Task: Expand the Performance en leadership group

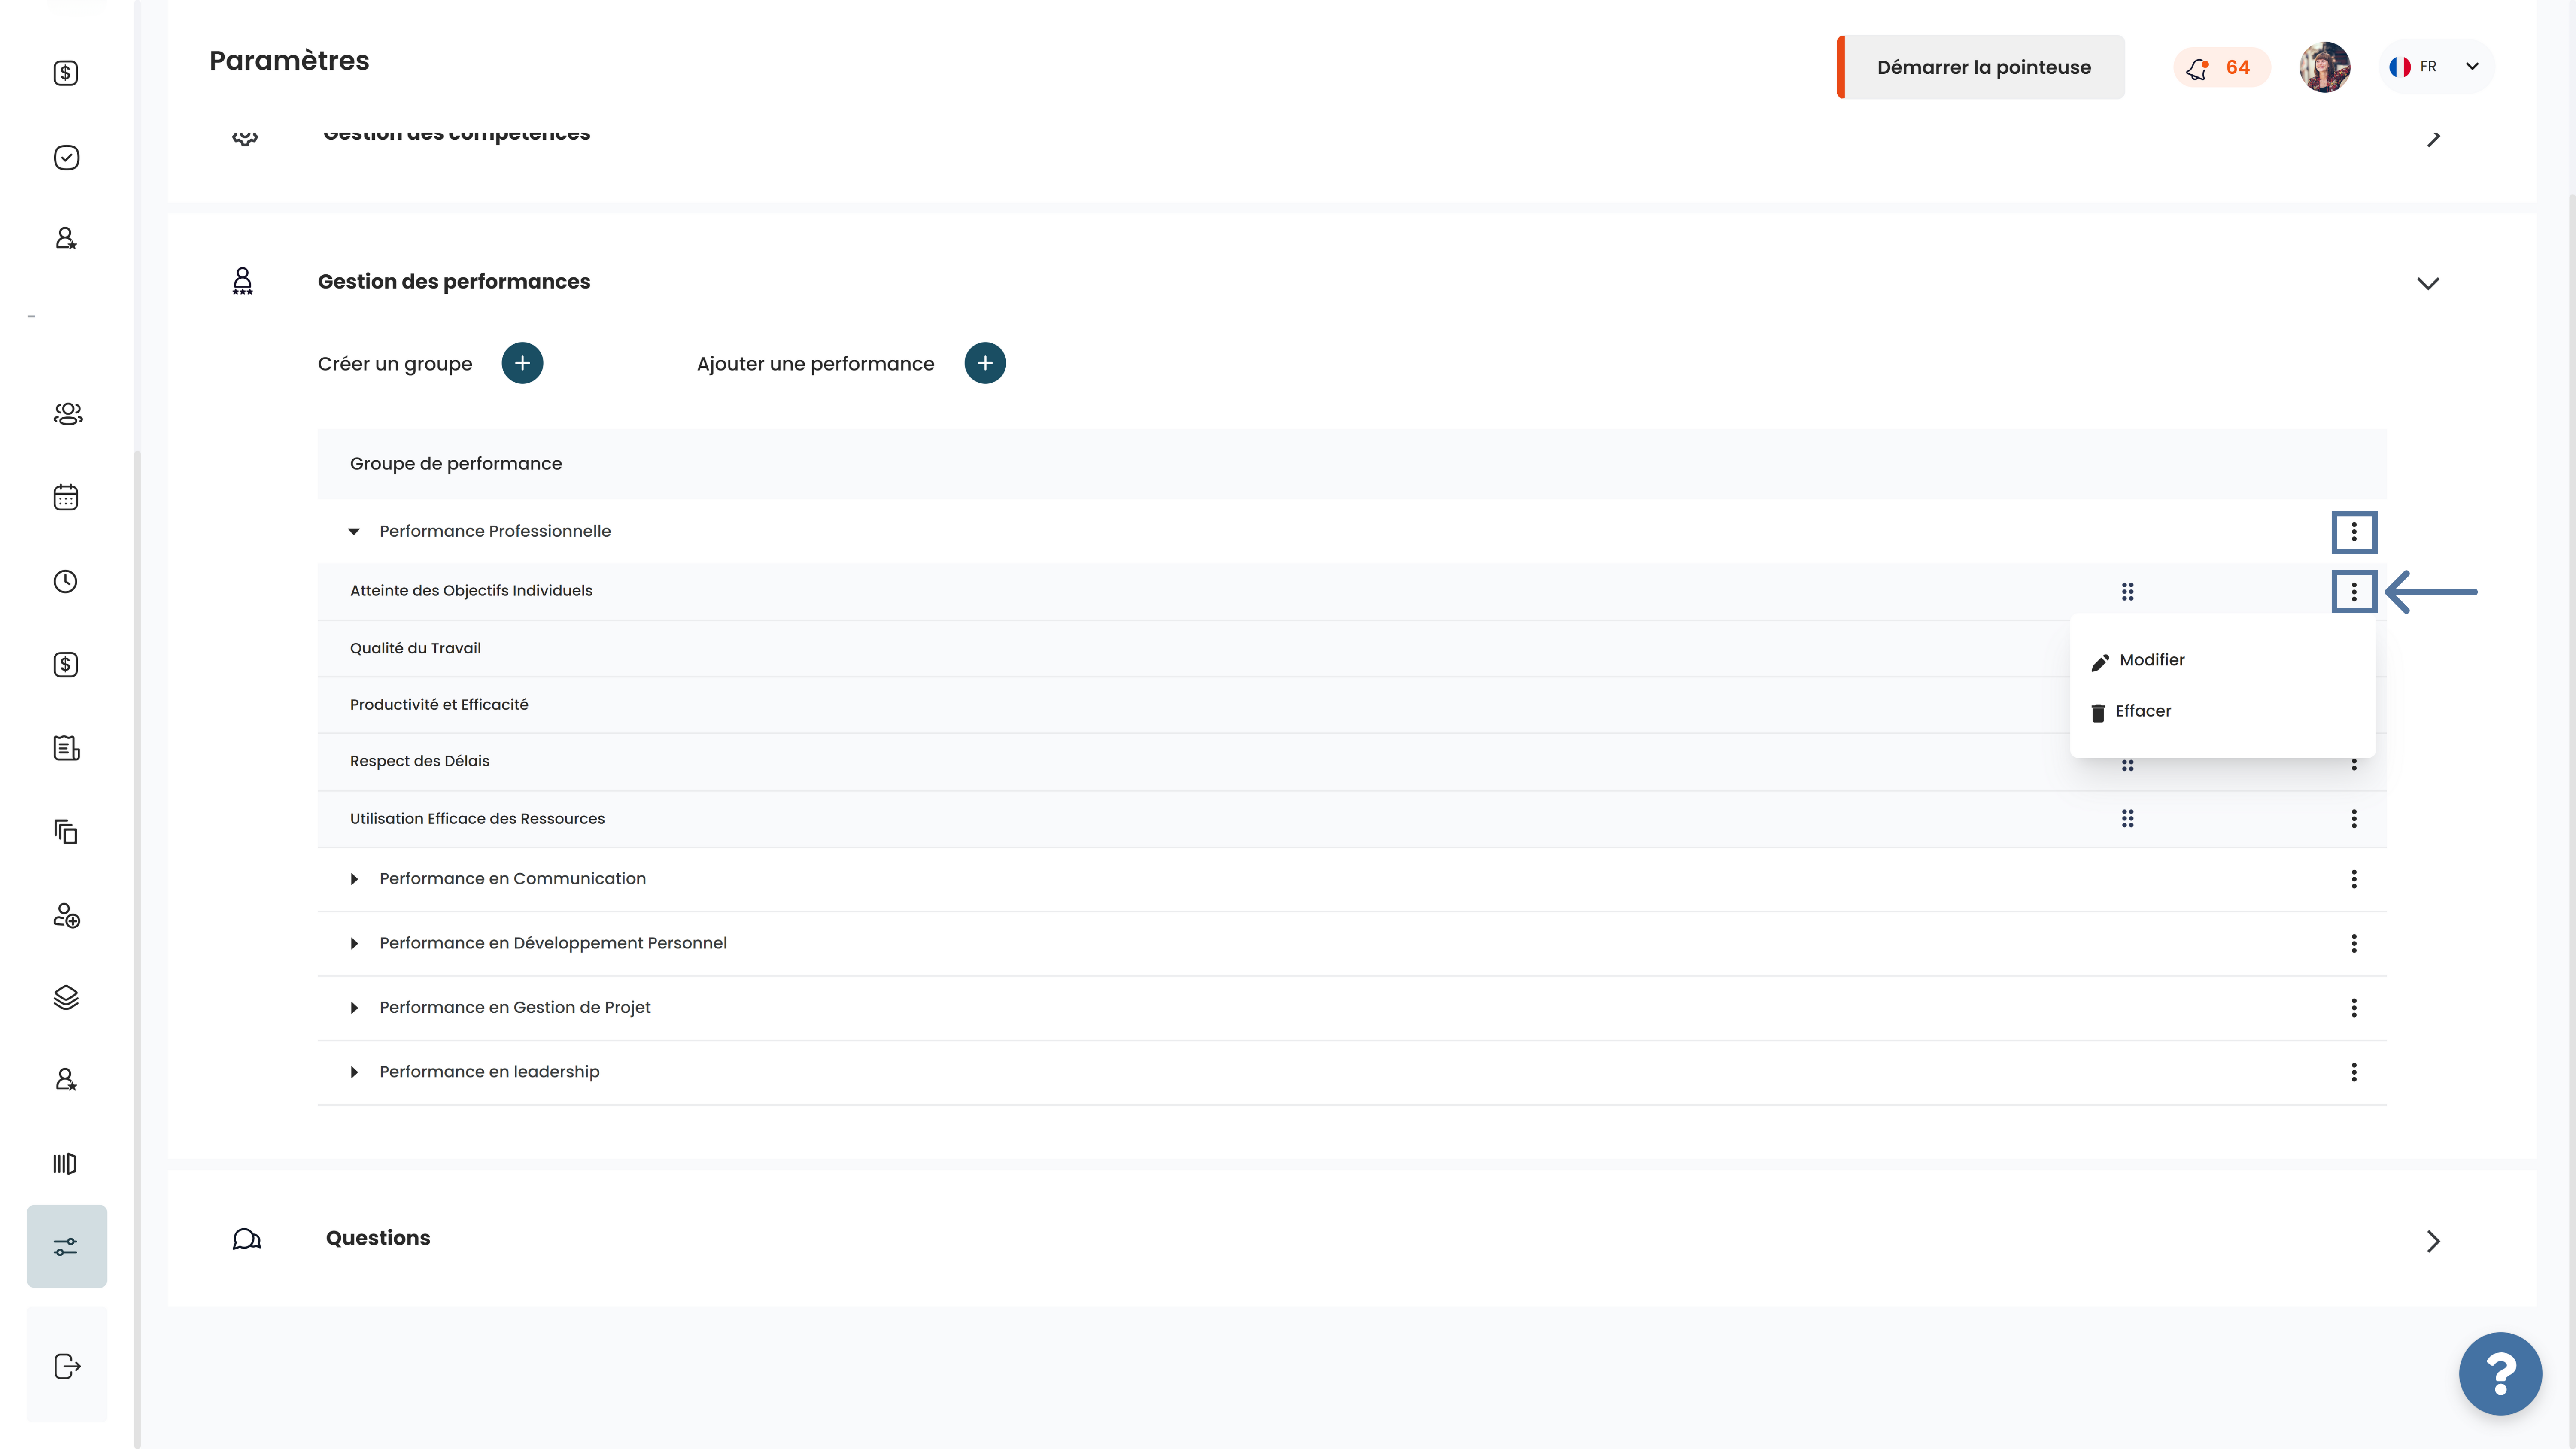Action: click(354, 1072)
